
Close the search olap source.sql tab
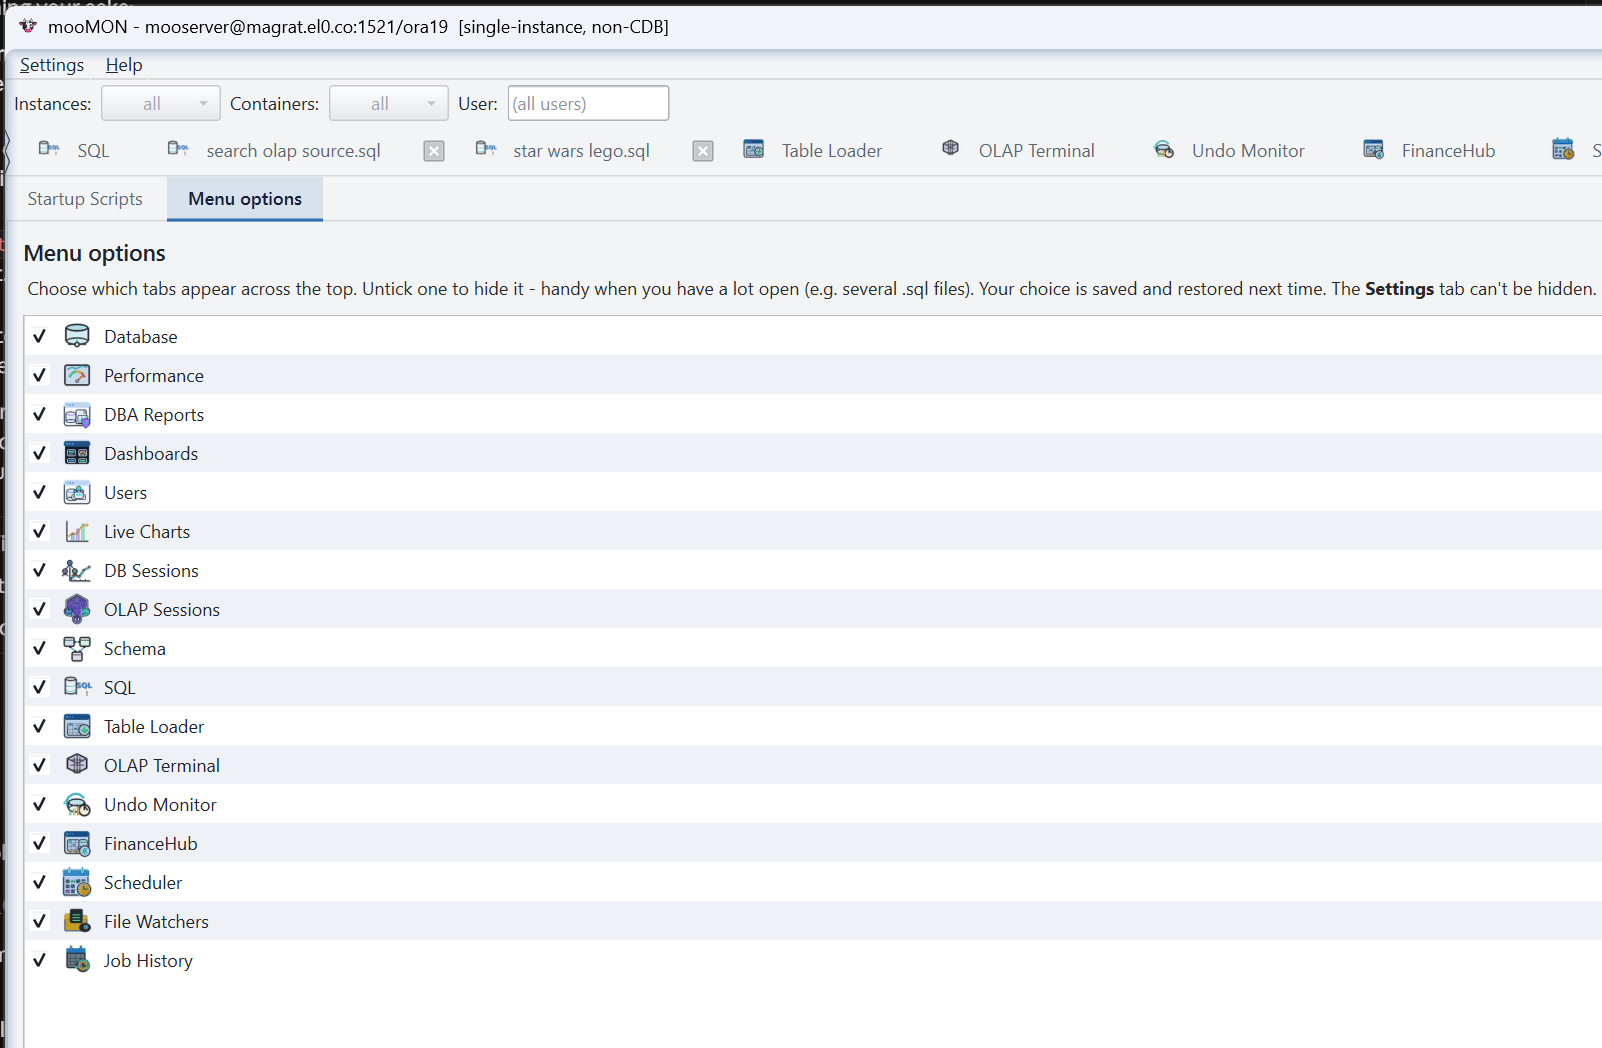pyautogui.click(x=434, y=151)
